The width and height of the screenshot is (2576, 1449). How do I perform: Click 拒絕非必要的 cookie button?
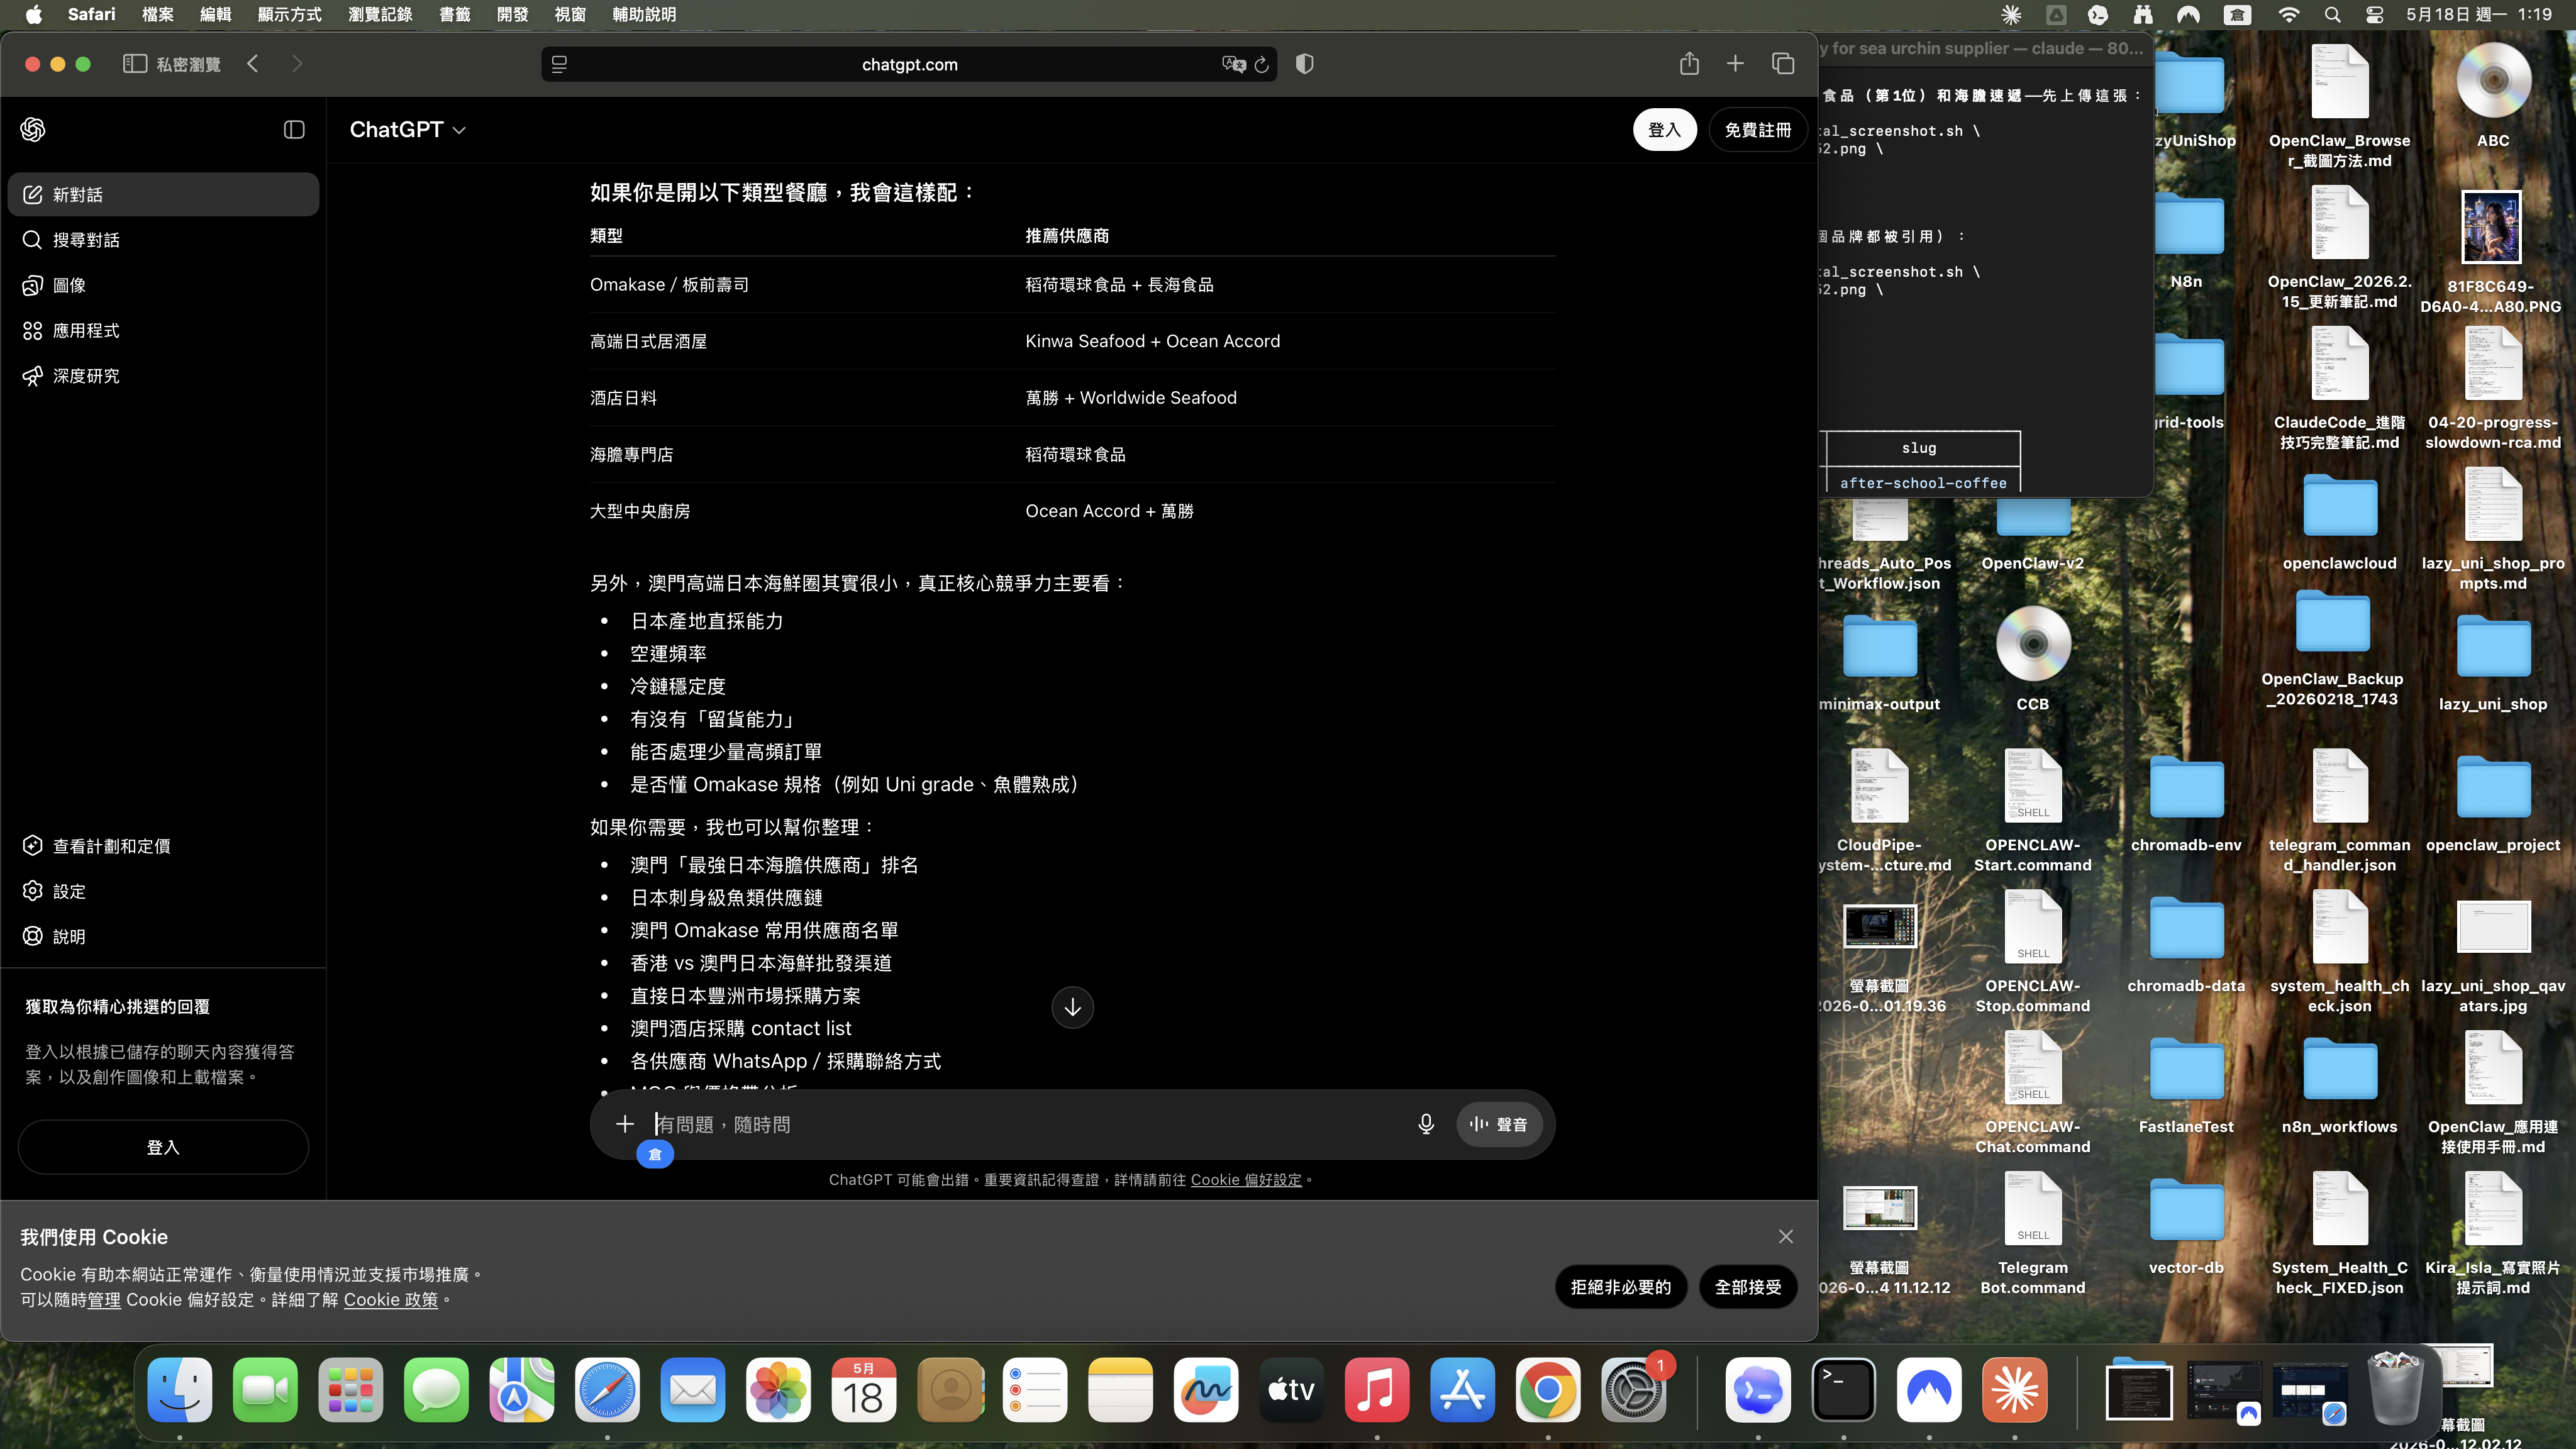pos(1620,1287)
